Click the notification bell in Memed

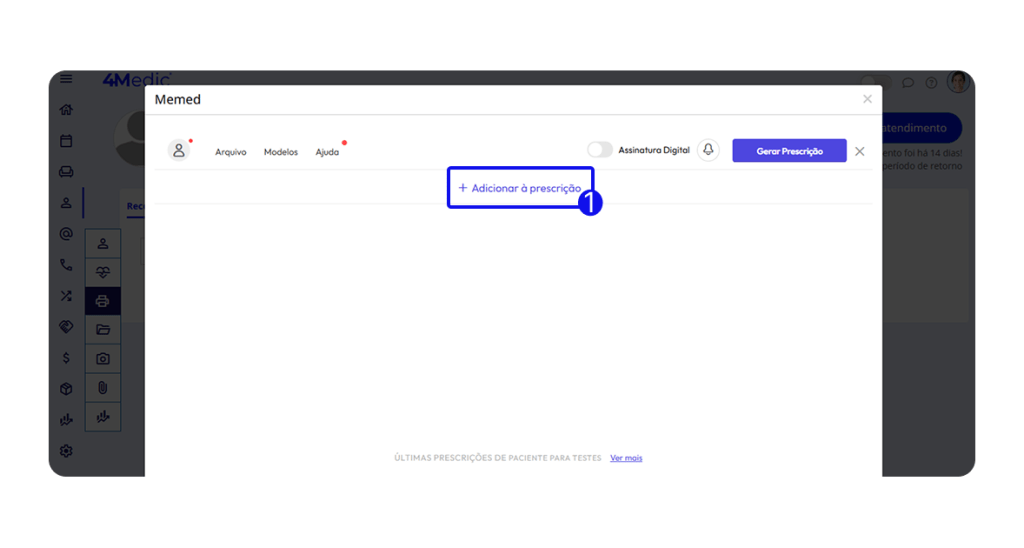708,150
